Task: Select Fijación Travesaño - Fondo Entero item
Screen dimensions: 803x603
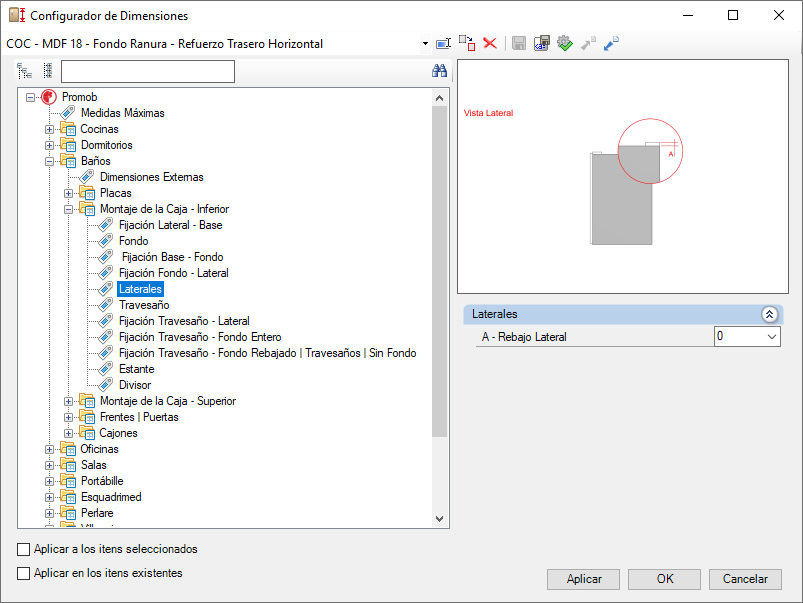Action: (200, 337)
